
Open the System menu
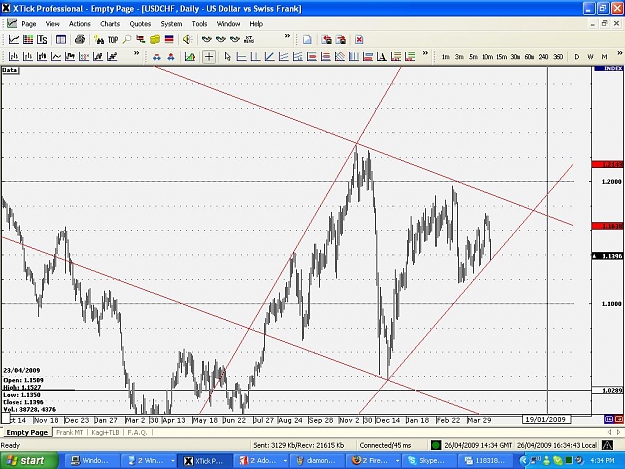171,24
